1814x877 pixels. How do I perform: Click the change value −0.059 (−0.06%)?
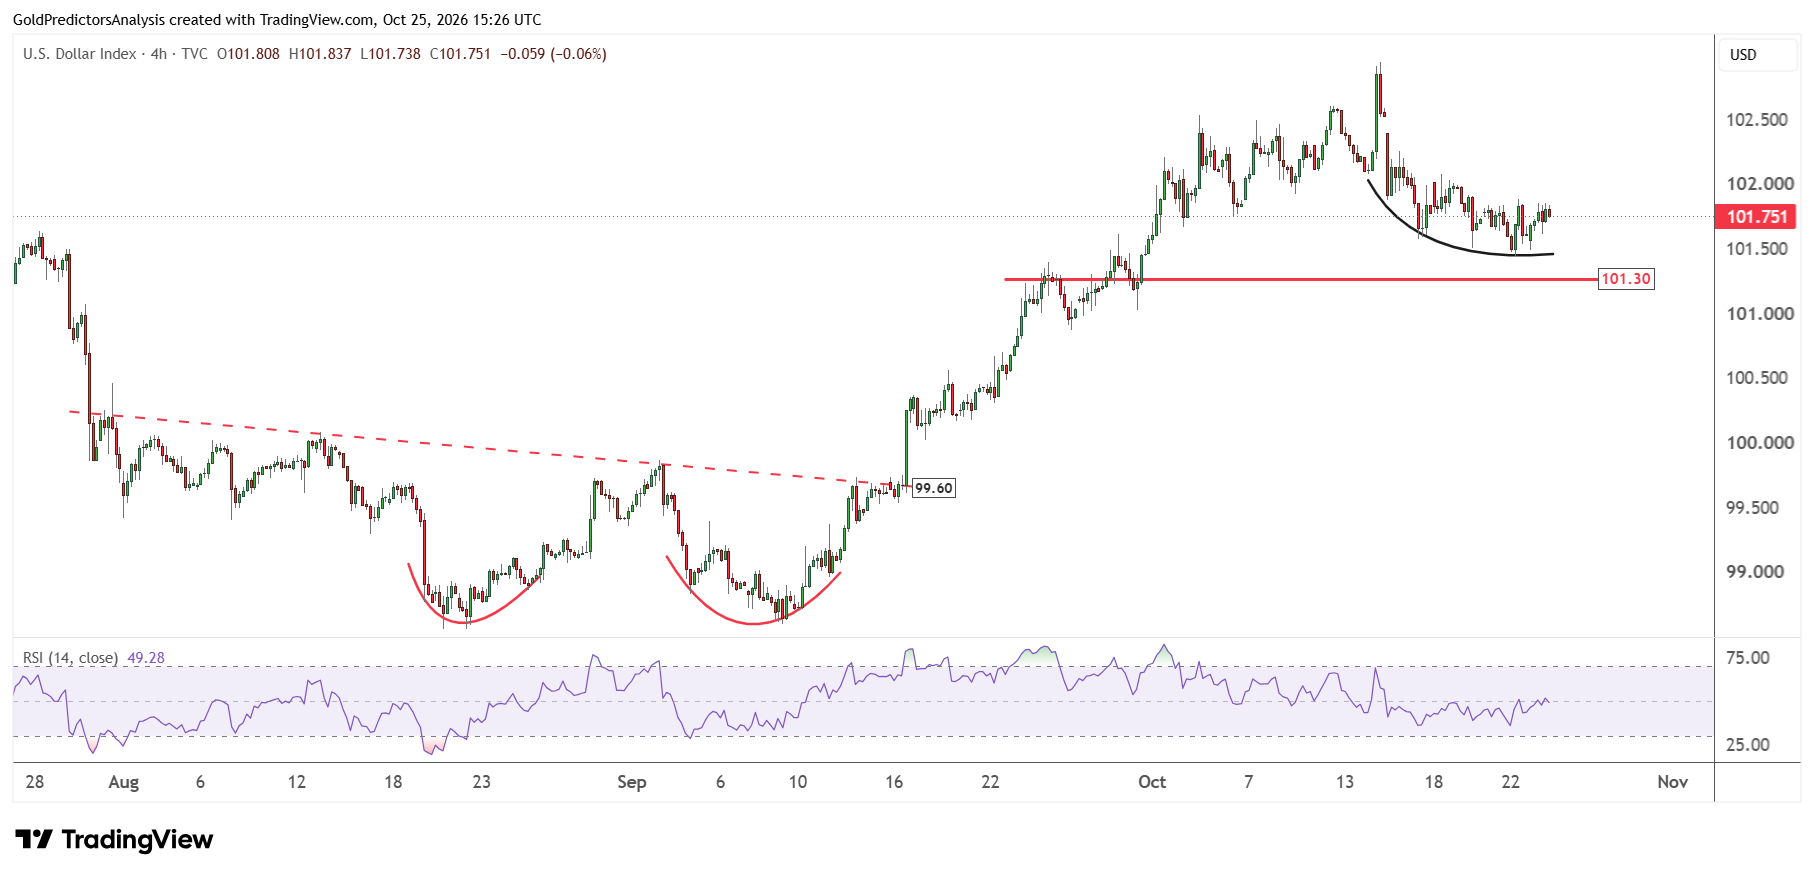point(553,54)
